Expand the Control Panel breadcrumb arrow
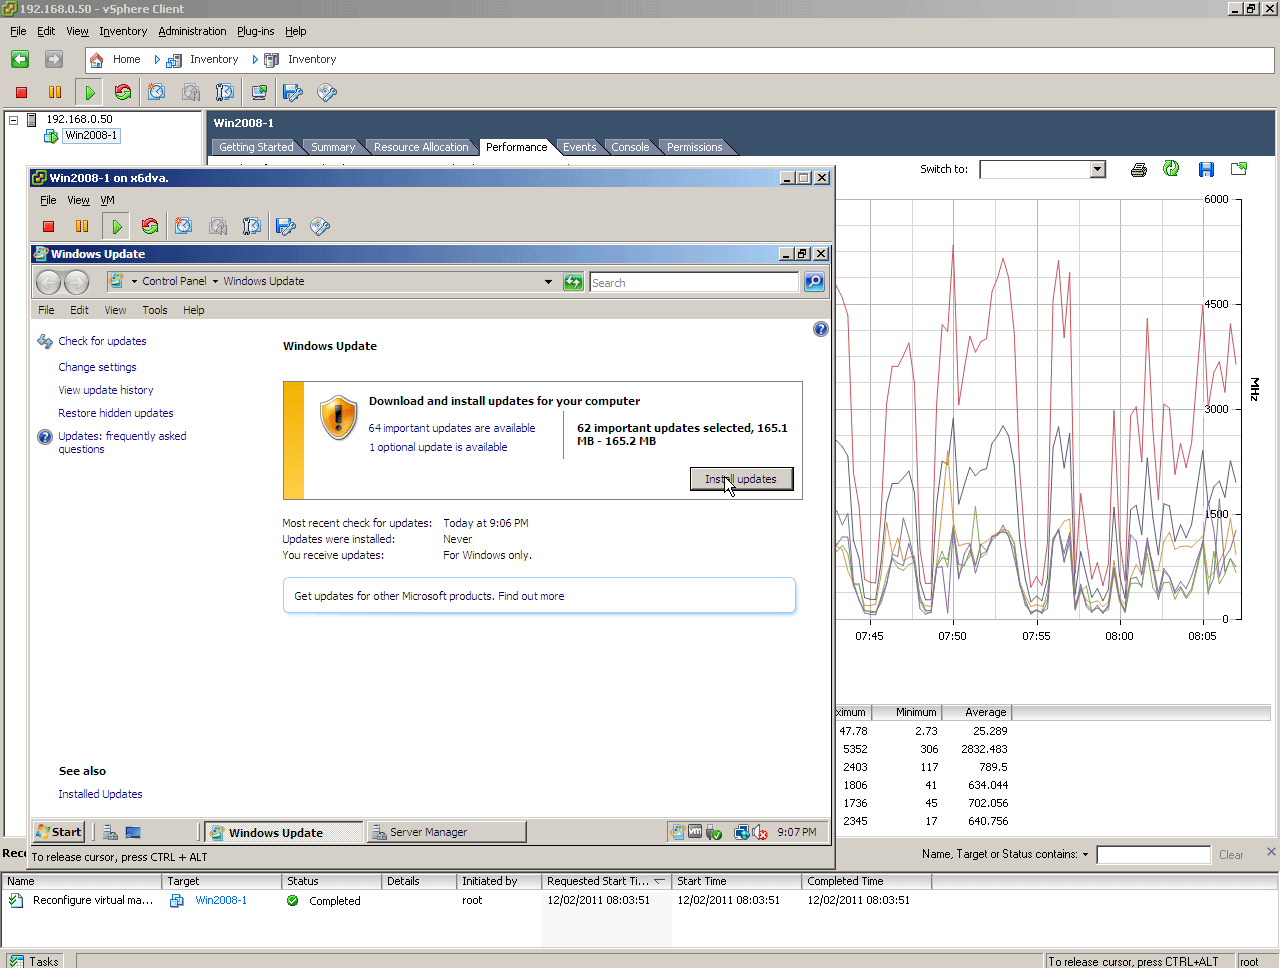 tap(215, 282)
